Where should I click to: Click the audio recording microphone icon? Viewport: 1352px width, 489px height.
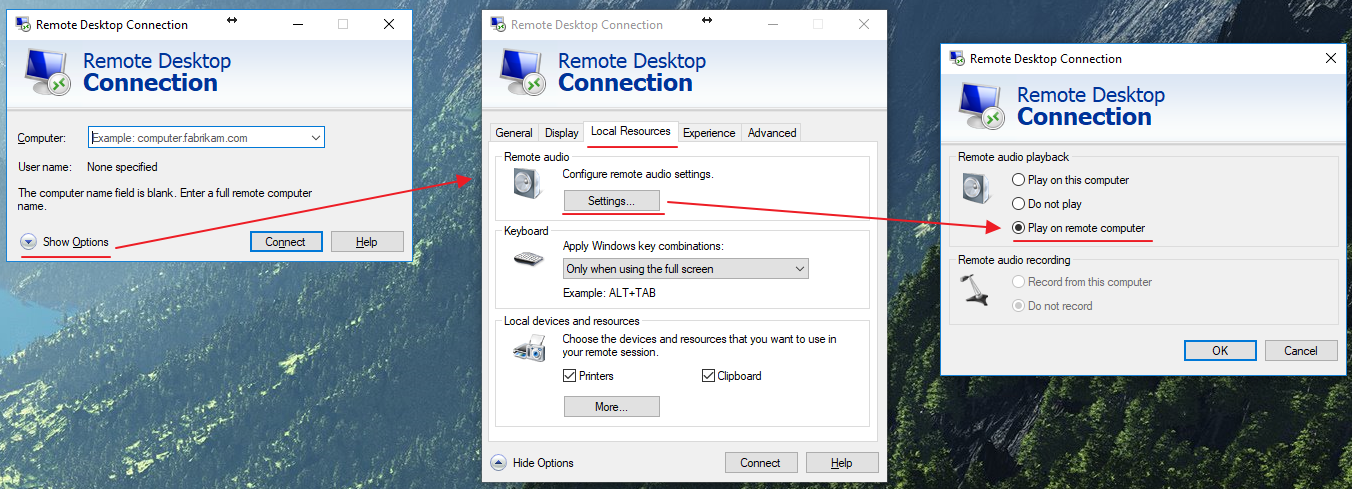pos(974,289)
